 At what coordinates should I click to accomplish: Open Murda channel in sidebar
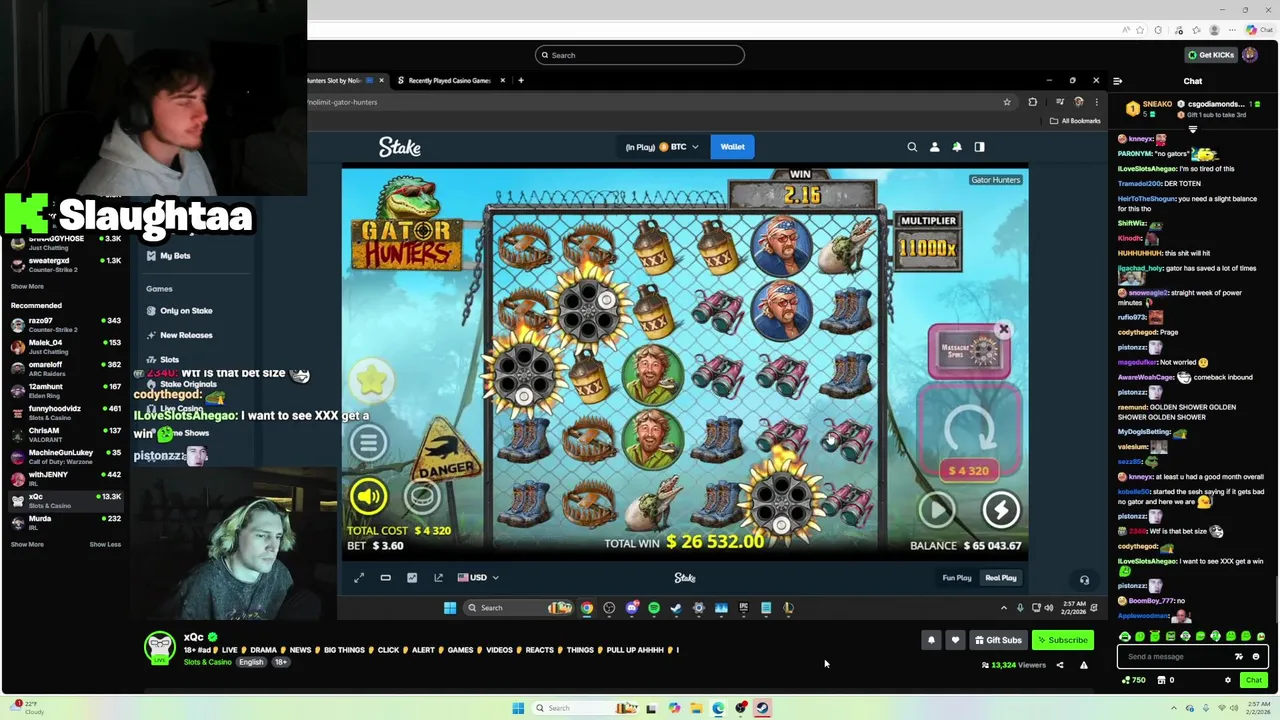(65, 523)
